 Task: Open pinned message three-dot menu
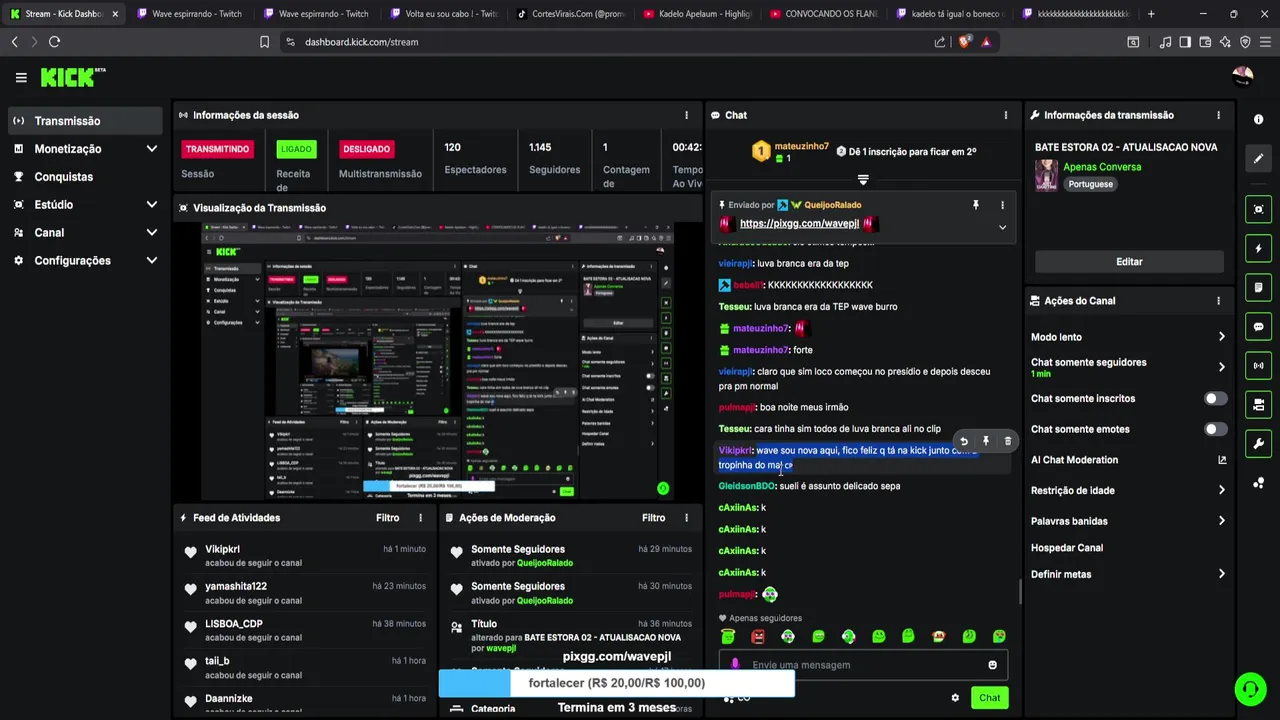1002,205
